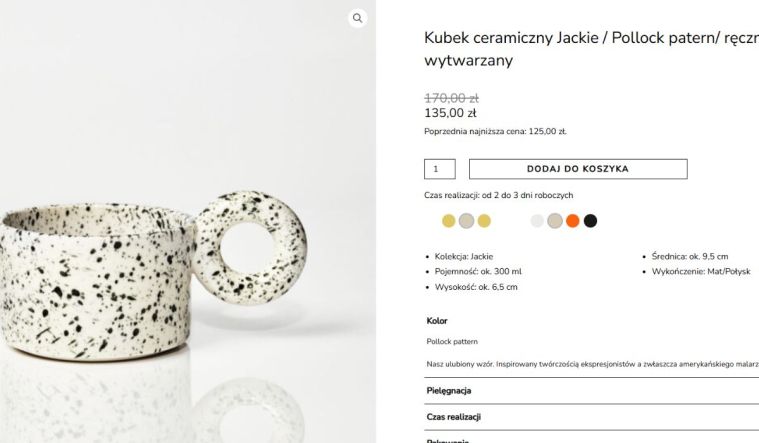This screenshot has width=759, height=443.
Task: Select the white color swatch
Action: [537, 221]
